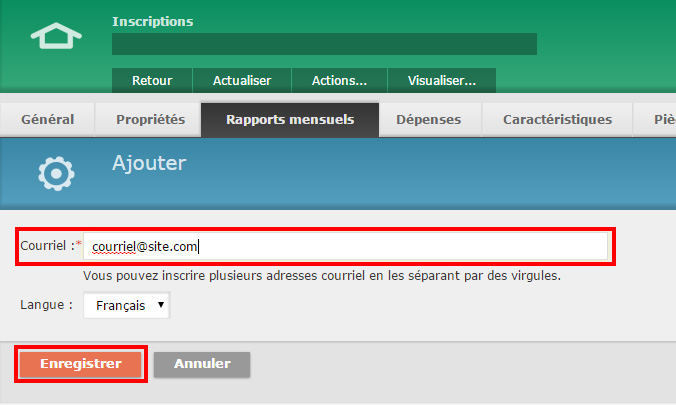This screenshot has width=676, height=405.
Task: Go to the Dépenses tab
Action: [428, 120]
